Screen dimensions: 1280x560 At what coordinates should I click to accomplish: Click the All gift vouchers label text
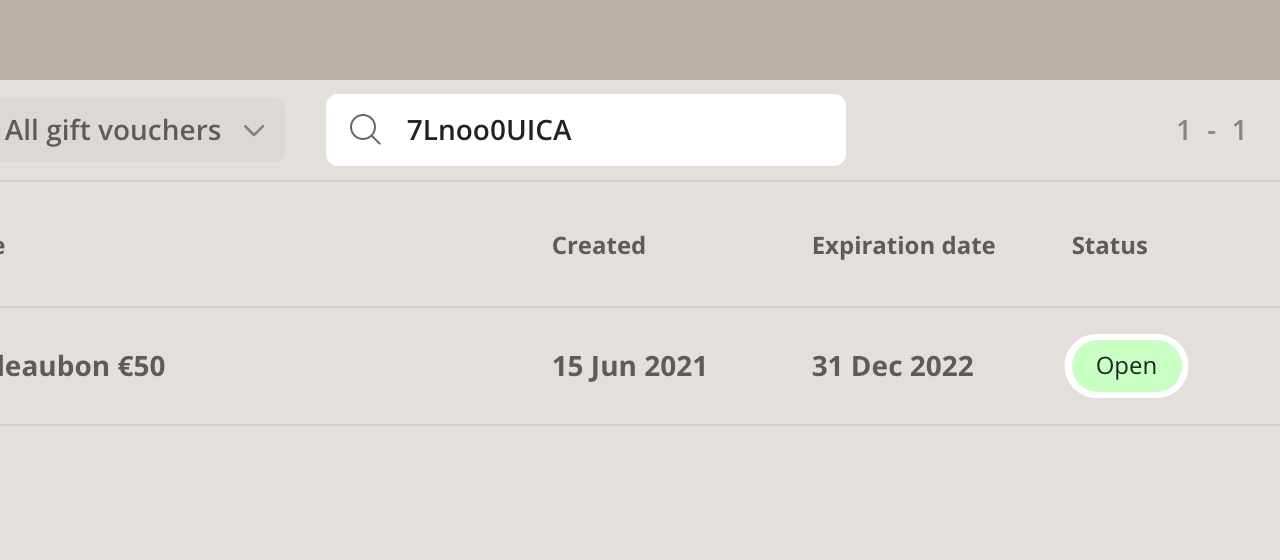point(112,130)
